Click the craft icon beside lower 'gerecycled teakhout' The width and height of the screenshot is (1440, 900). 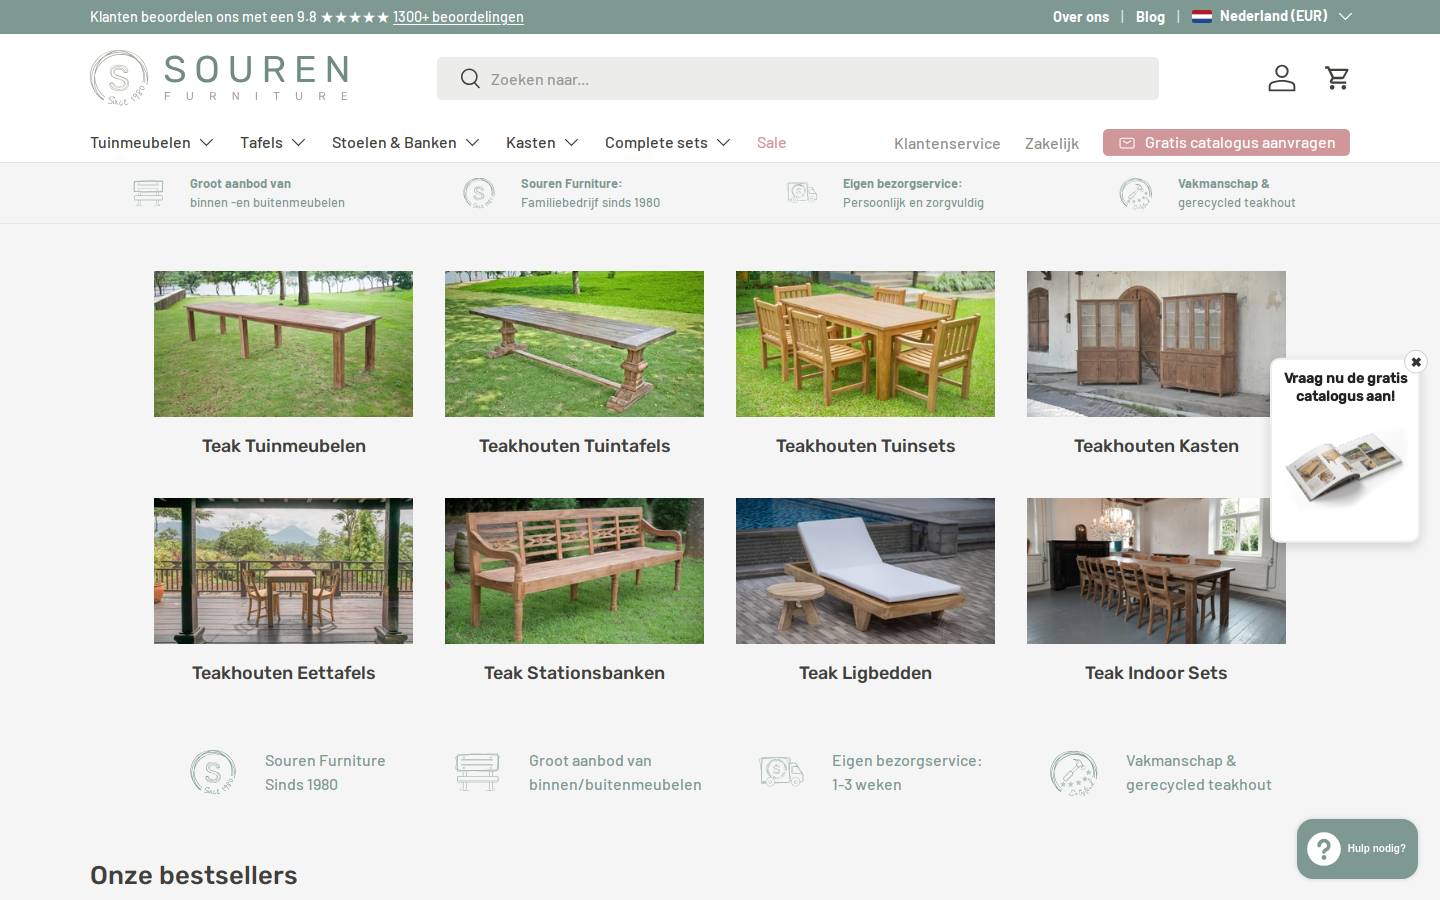[x=1073, y=773]
